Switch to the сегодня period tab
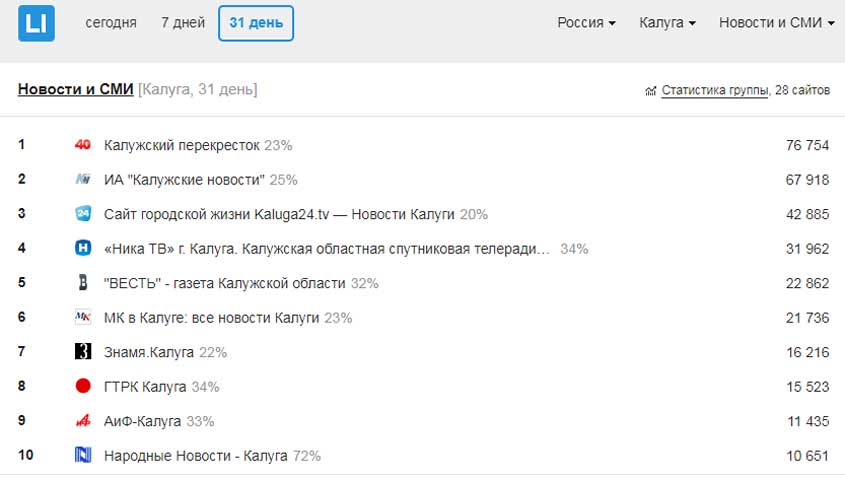 click(x=111, y=23)
